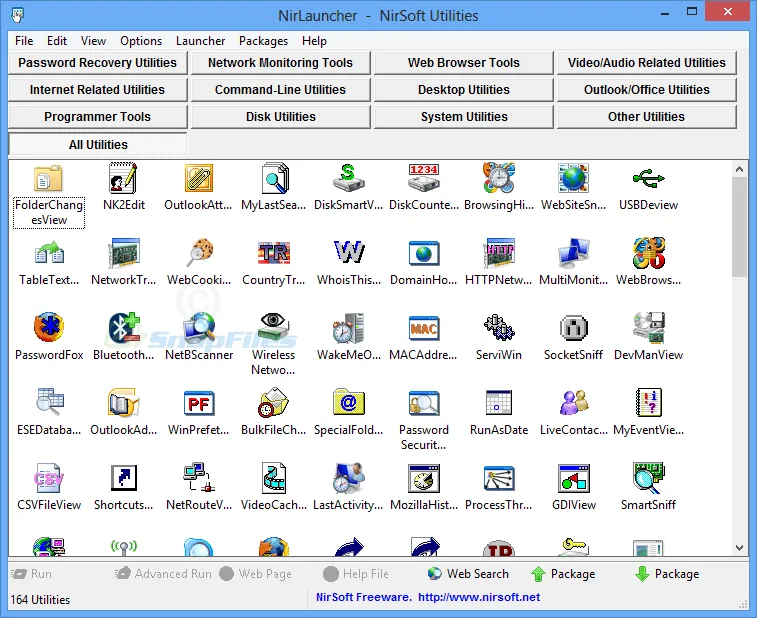Select the NK2Edit utility icon

(x=124, y=179)
